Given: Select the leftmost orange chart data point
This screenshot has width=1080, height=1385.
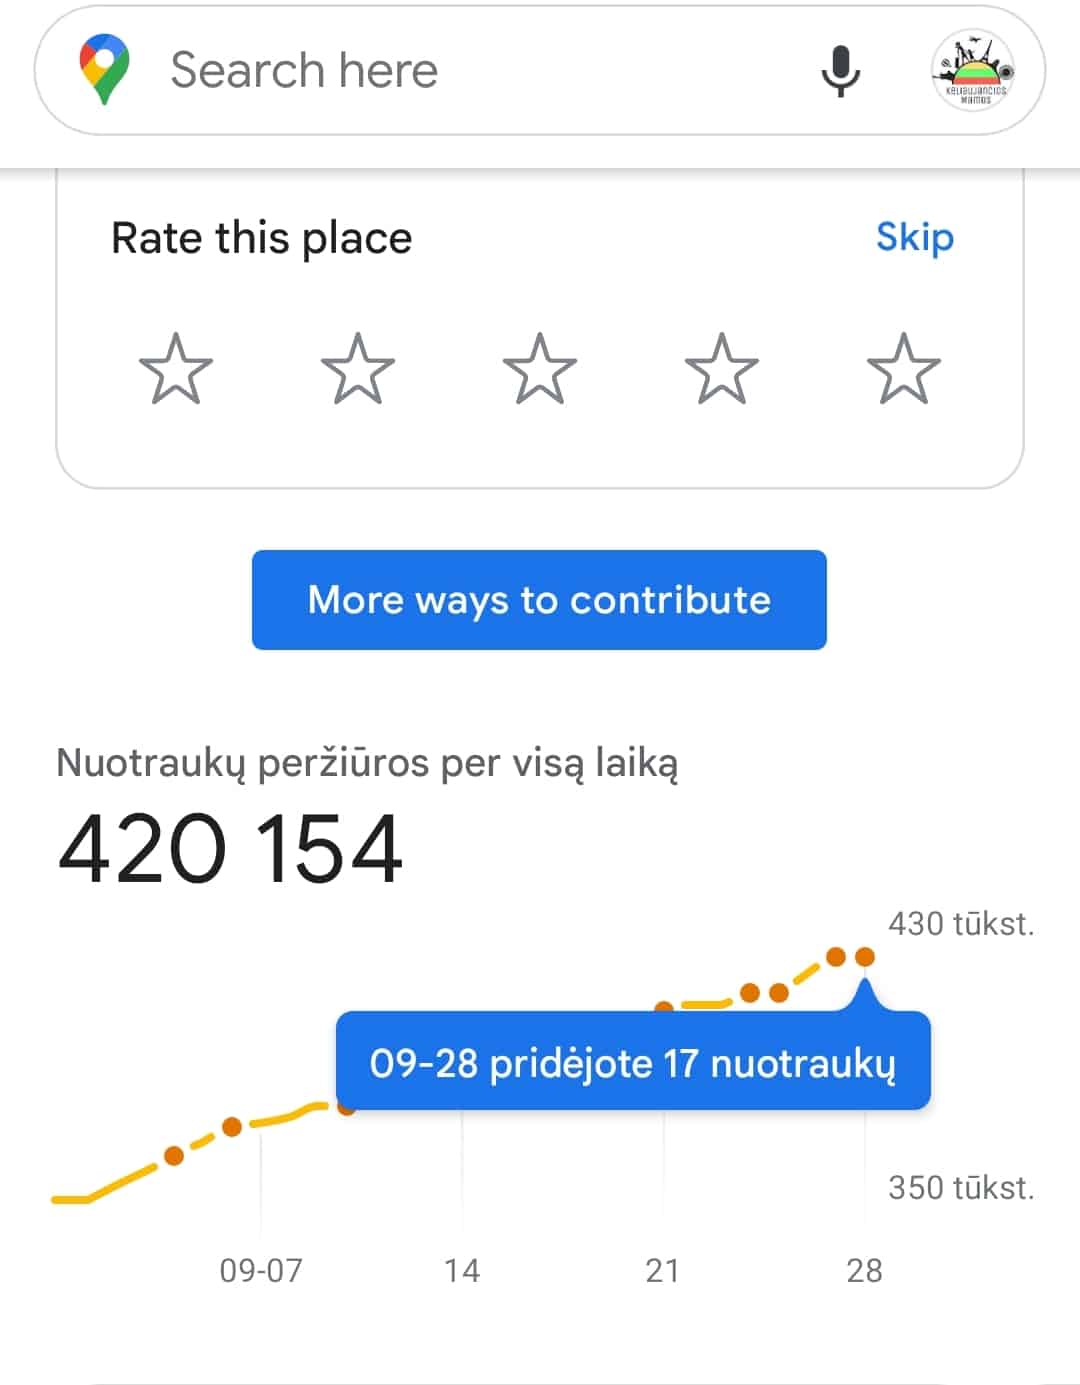Looking at the screenshot, I should pyautogui.click(x=174, y=1156).
